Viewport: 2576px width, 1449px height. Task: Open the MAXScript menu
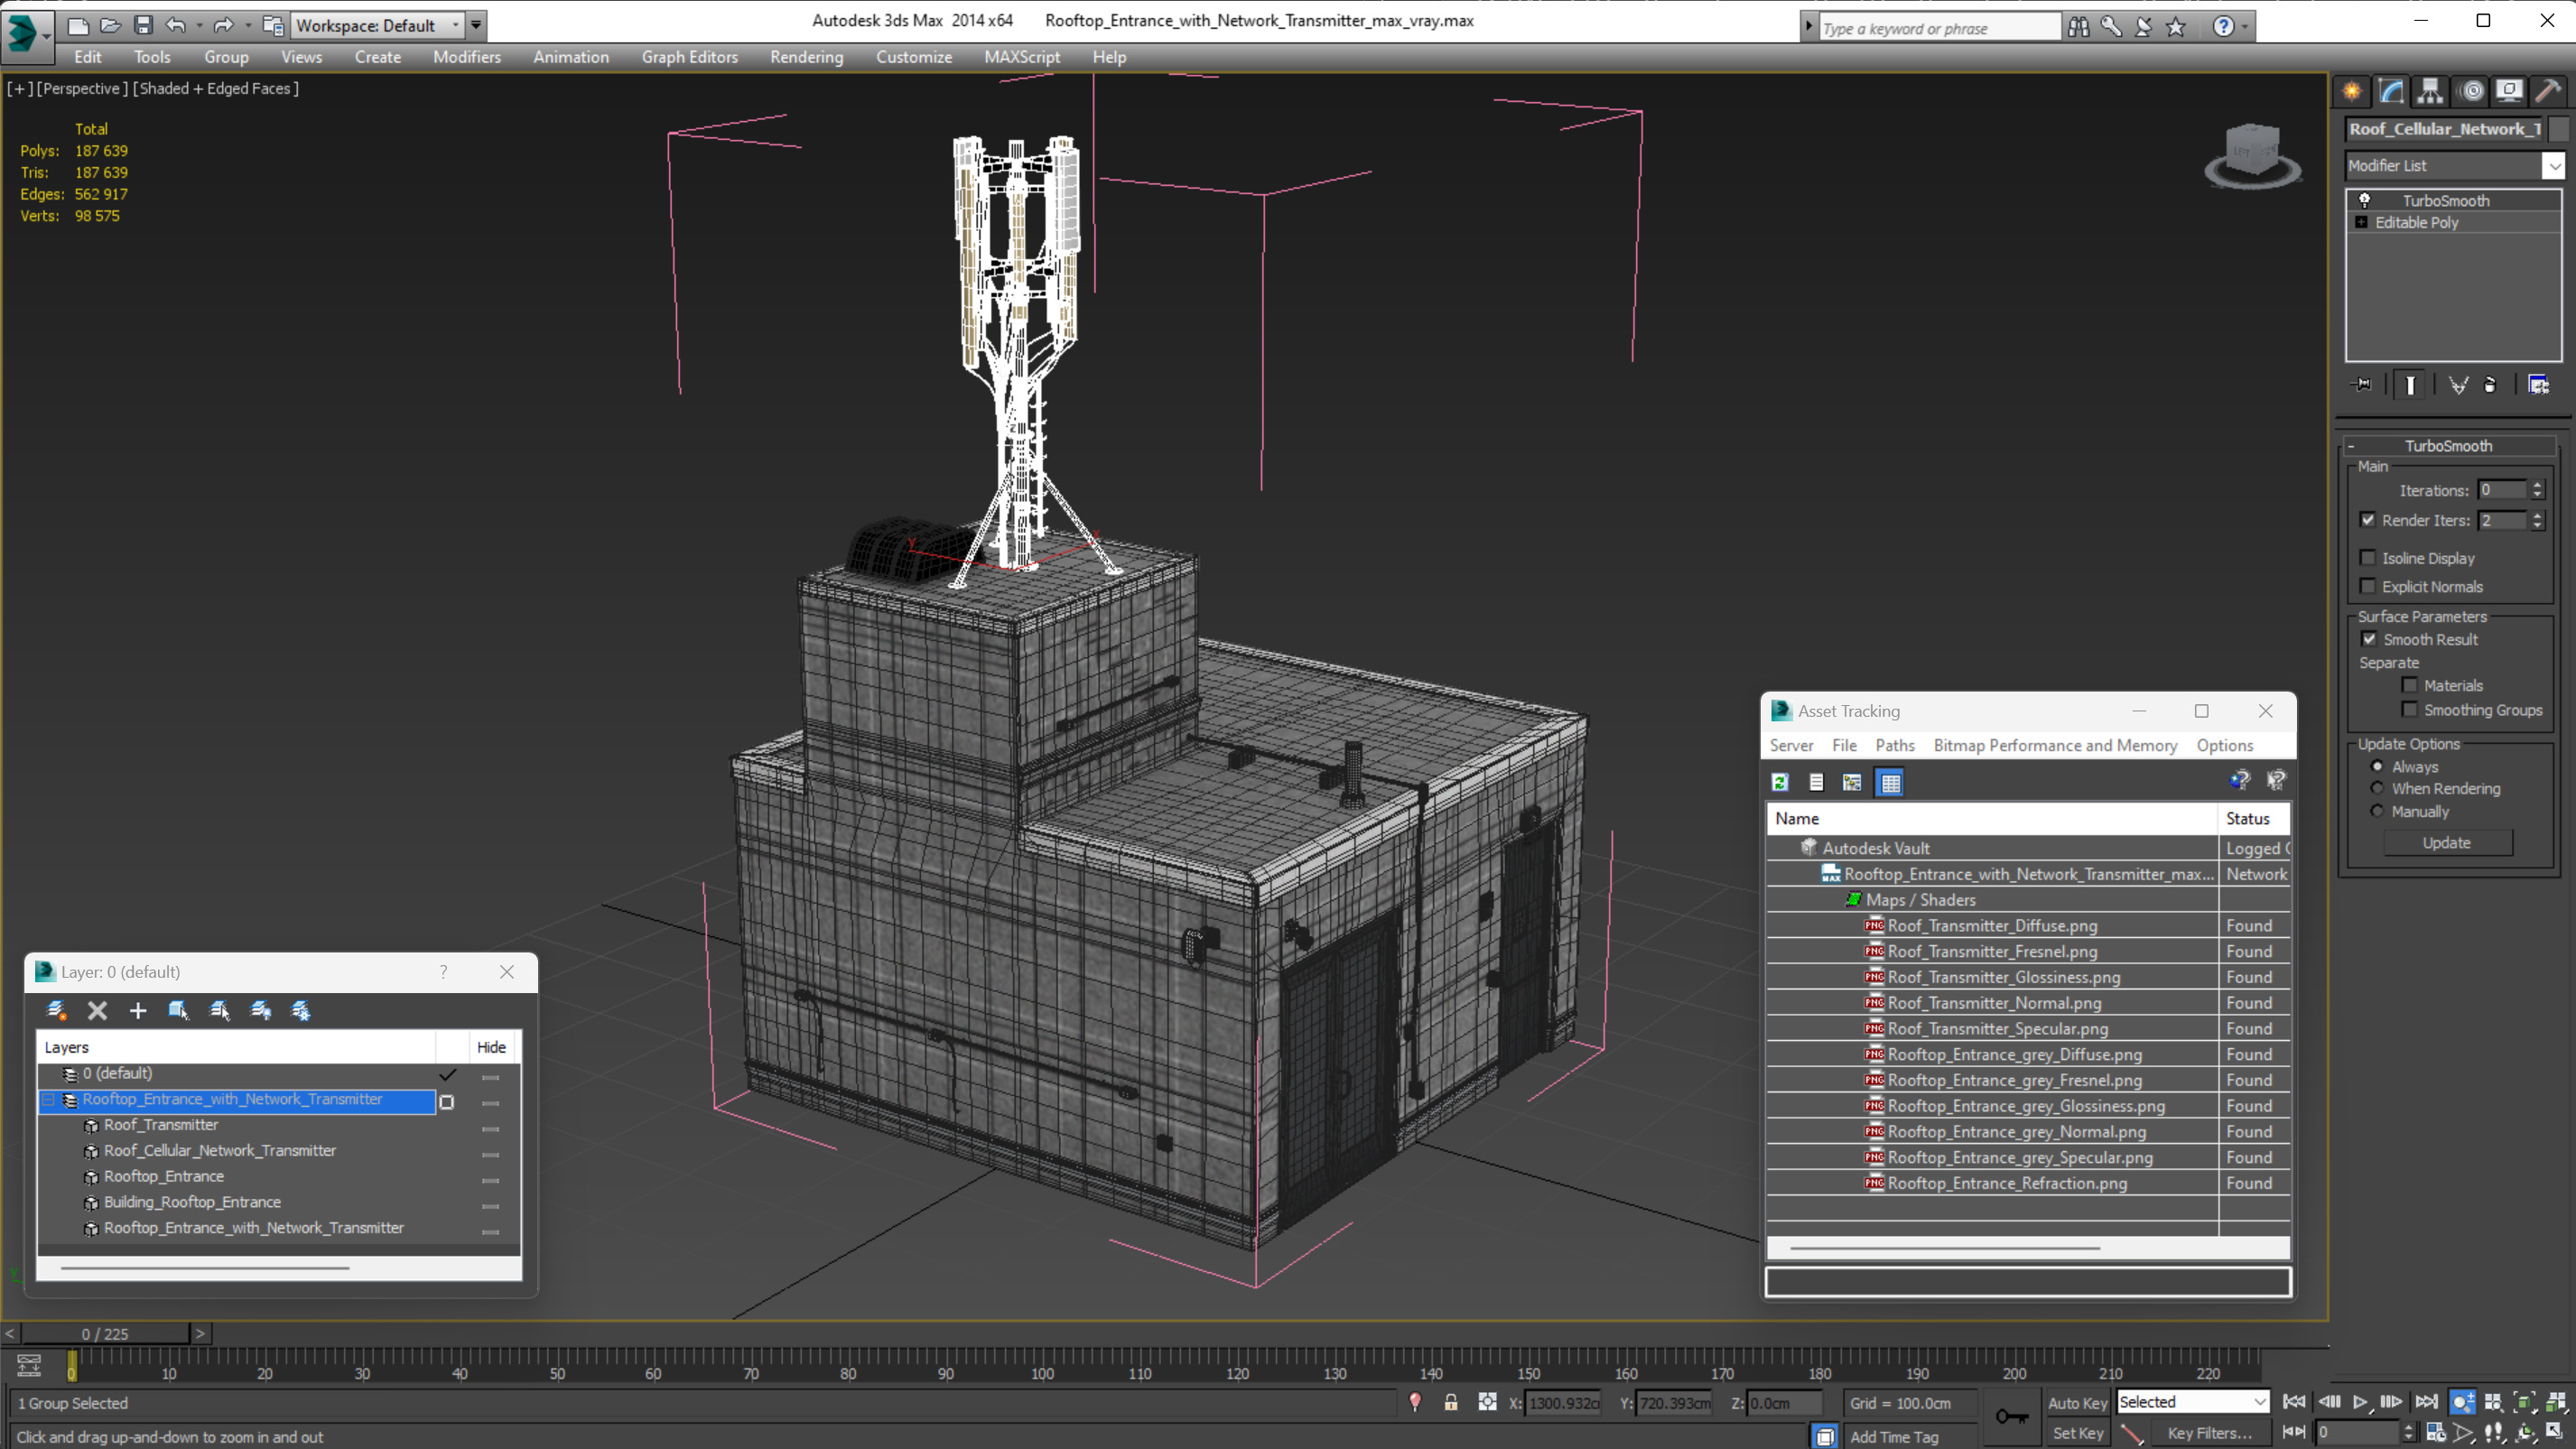coord(1021,57)
